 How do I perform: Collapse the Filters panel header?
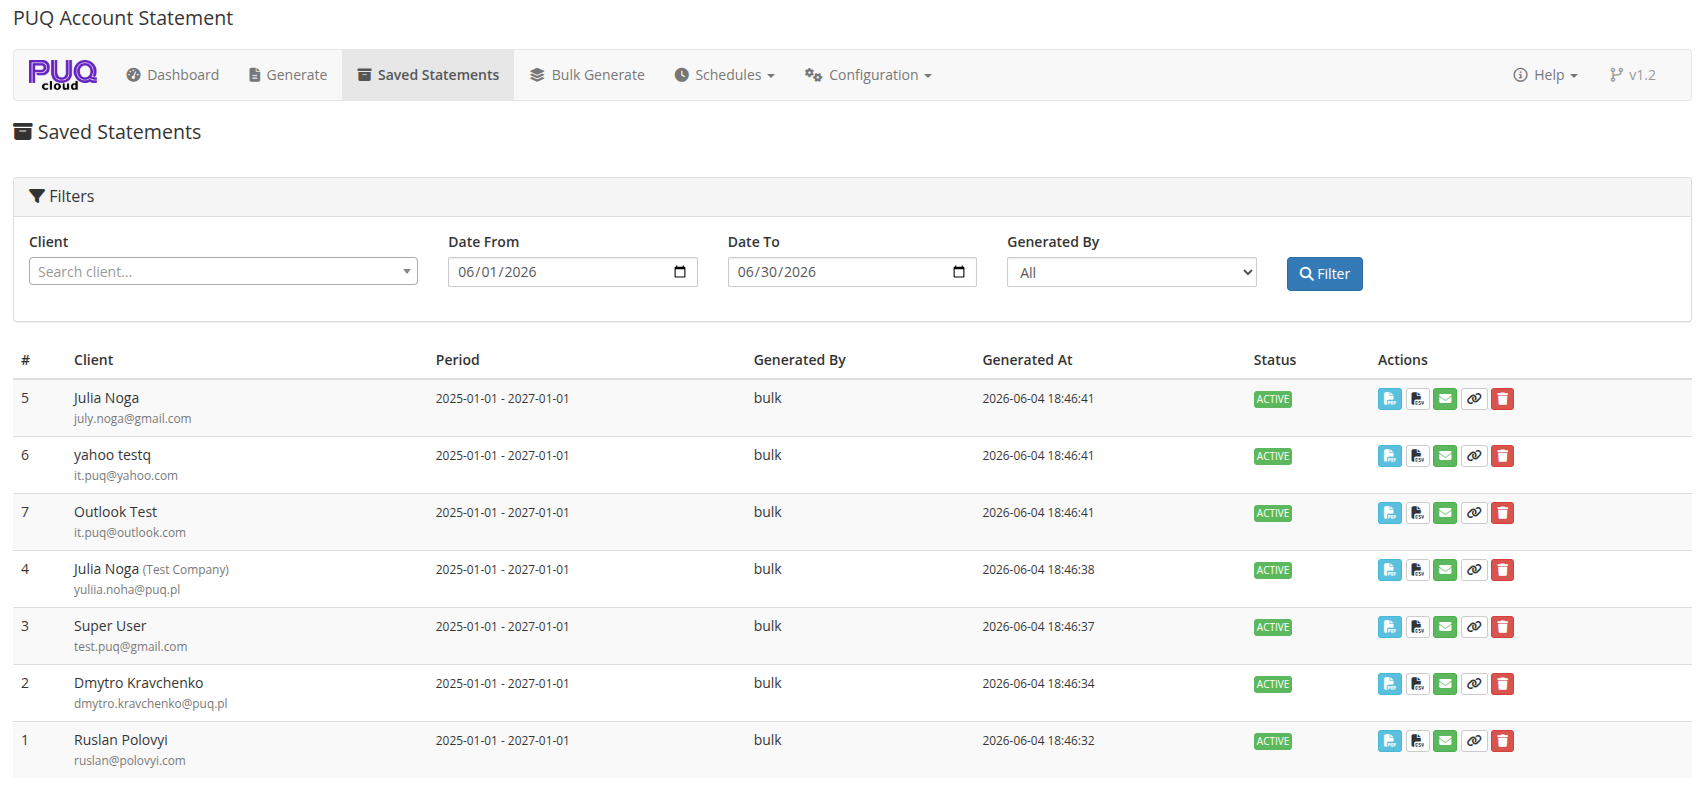click(852, 197)
